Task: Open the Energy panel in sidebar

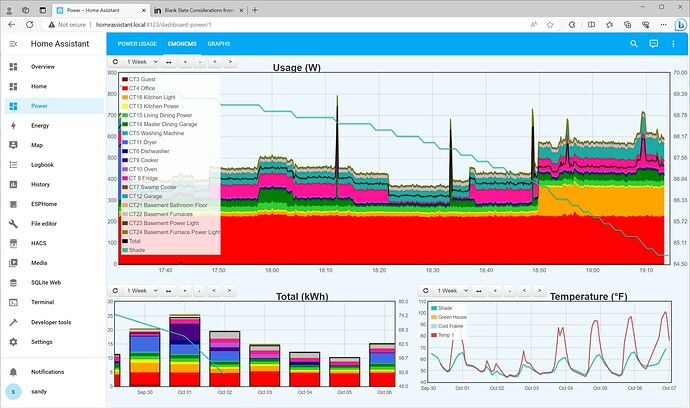Action: (54, 125)
